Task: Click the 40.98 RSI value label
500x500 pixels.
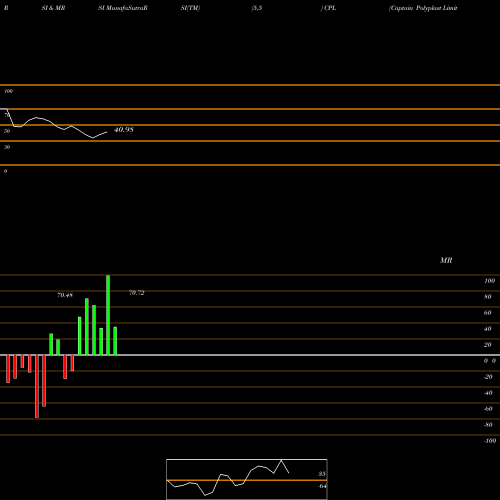Action: (124, 130)
